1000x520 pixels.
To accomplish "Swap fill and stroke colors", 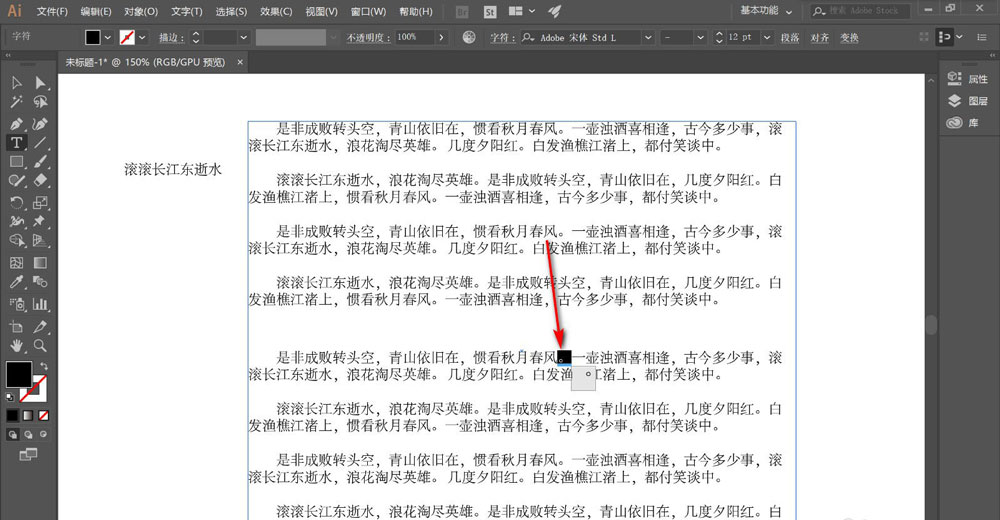I will pyautogui.click(x=42, y=367).
